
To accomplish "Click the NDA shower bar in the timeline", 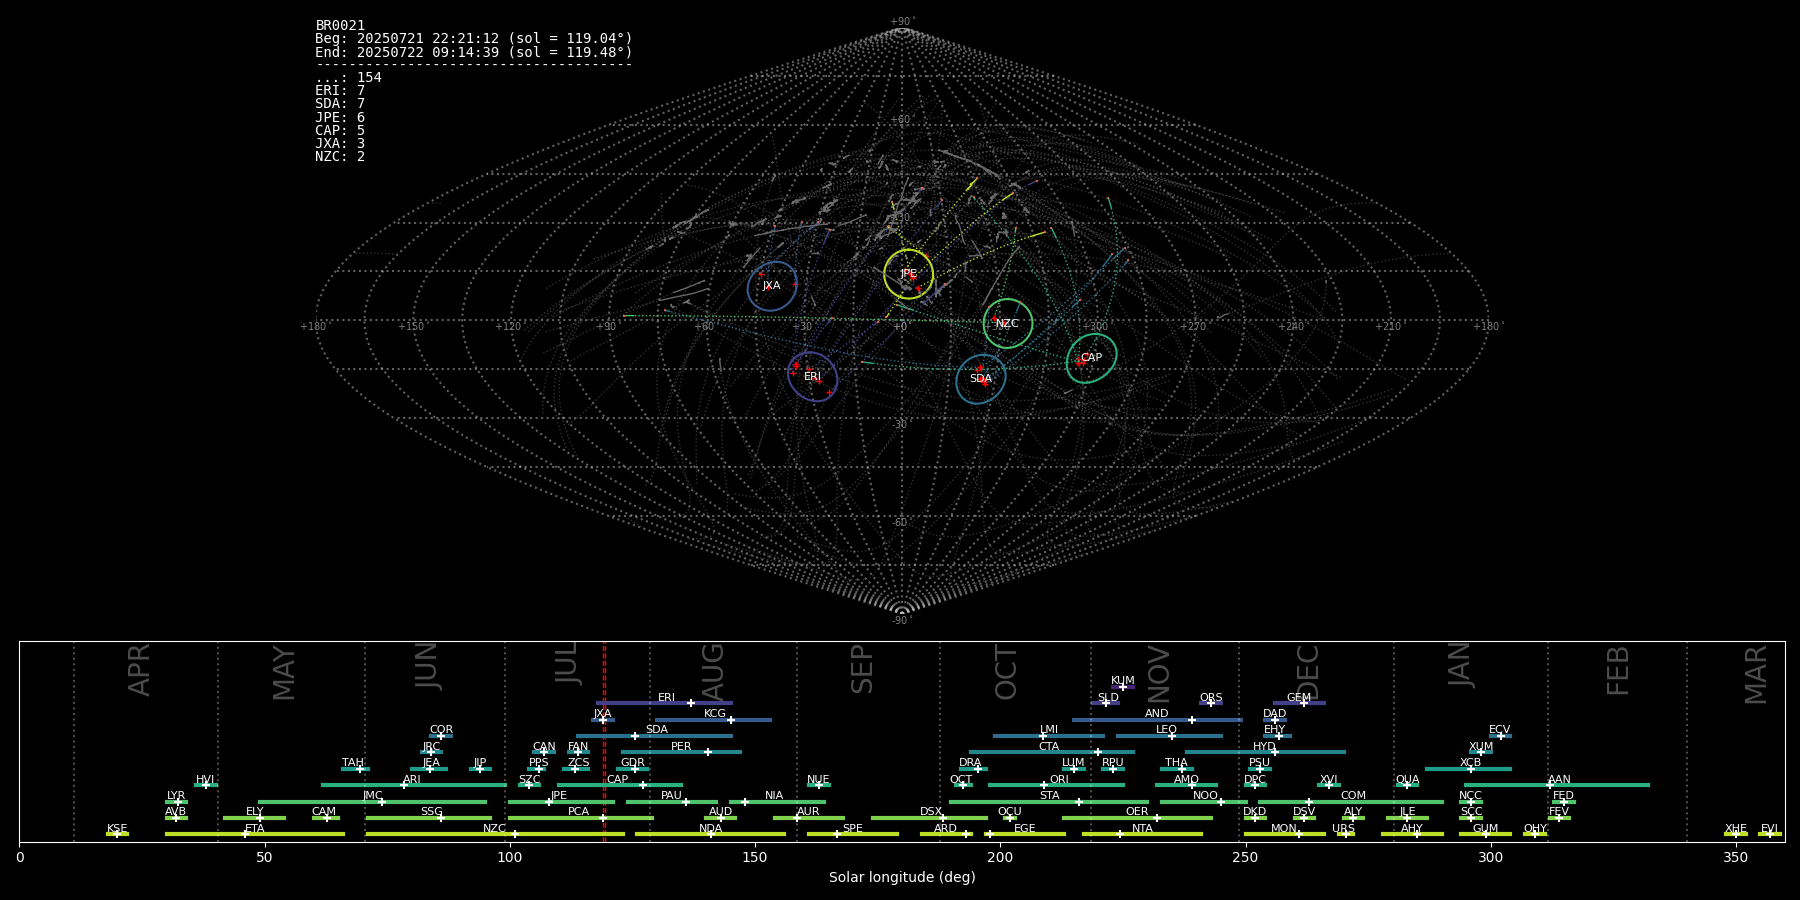I will (x=710, y=834).
